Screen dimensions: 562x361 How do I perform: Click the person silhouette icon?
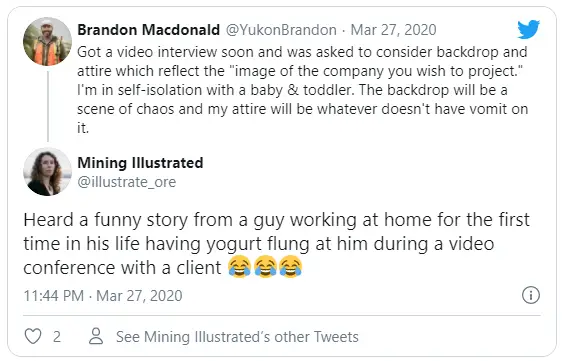[x=96, y=336]
